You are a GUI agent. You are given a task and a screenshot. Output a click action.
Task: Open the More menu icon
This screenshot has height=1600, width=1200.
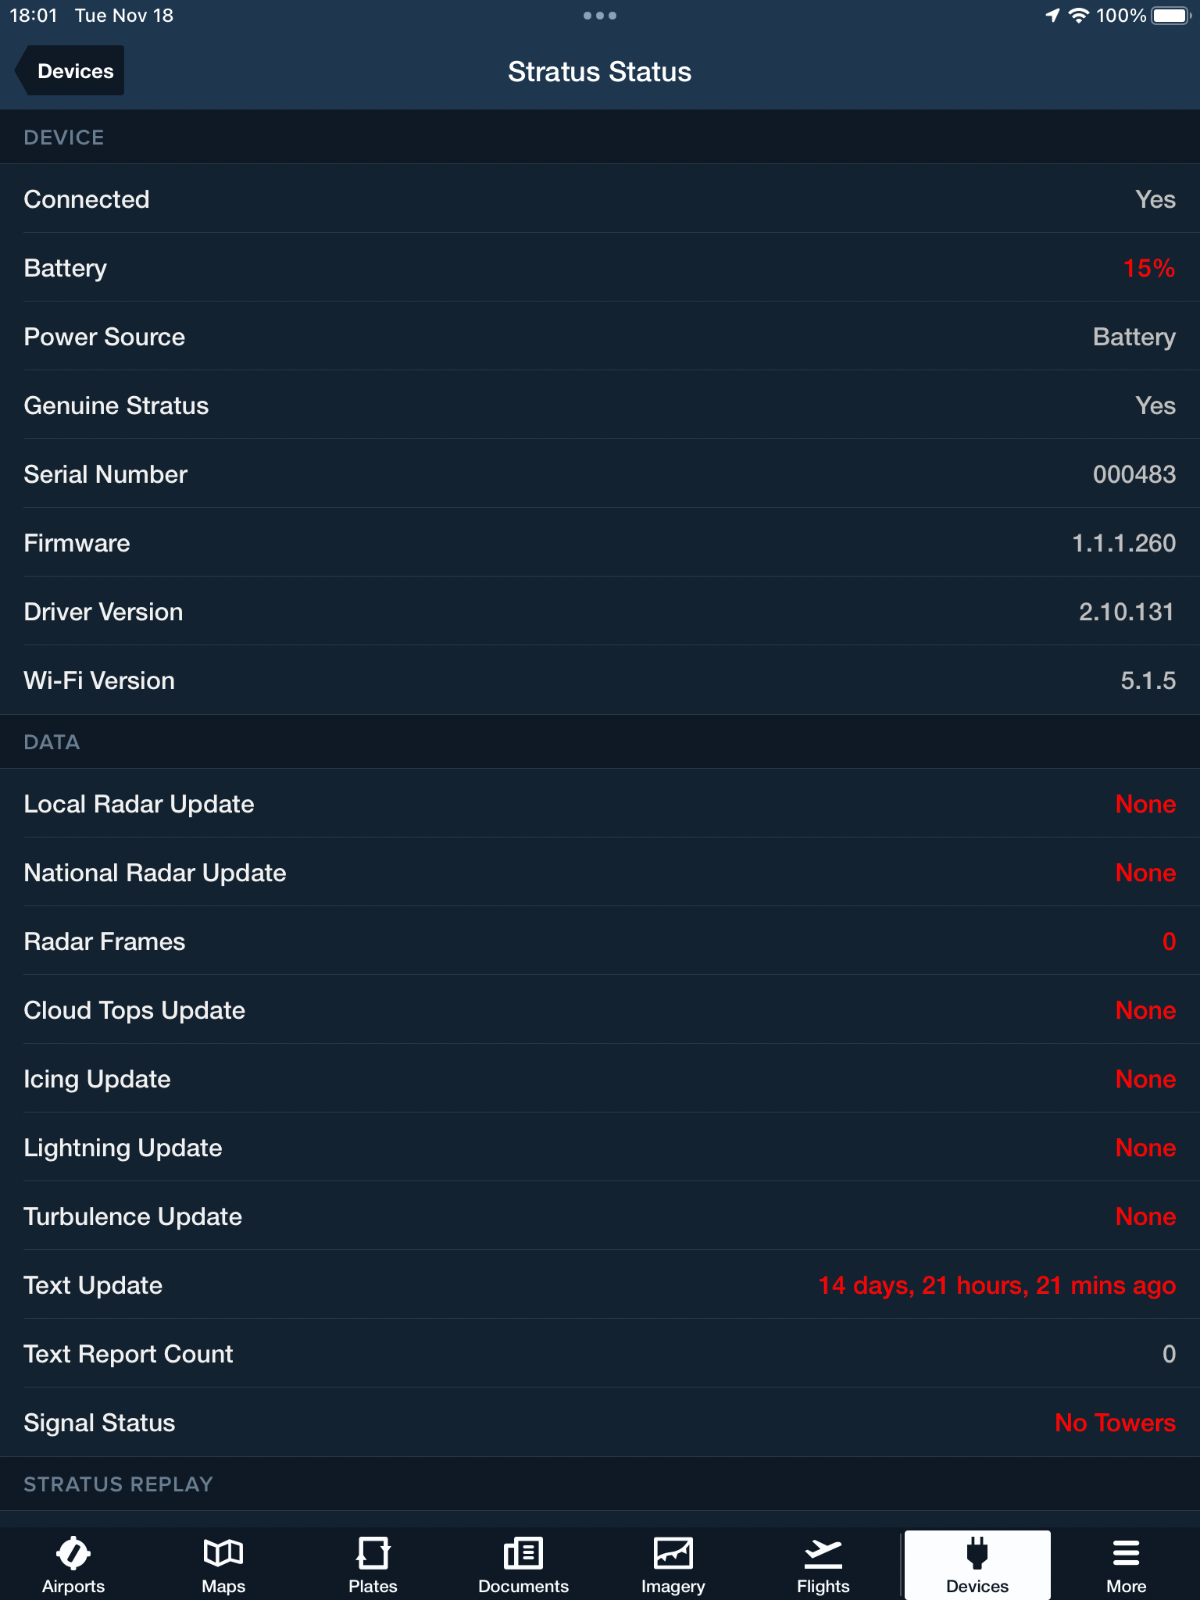click(1126, 1553)
